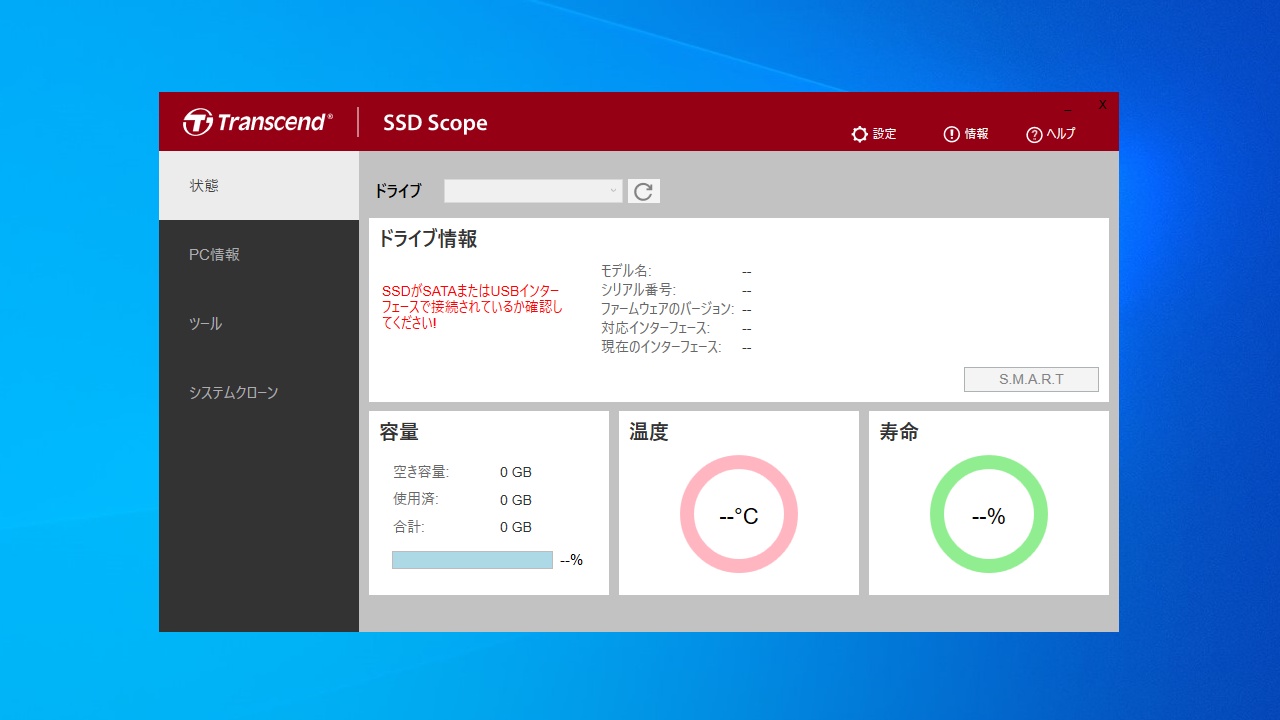Click the 使用済: label
This screenshot has height=720, width=1280.
pos(416,499)
